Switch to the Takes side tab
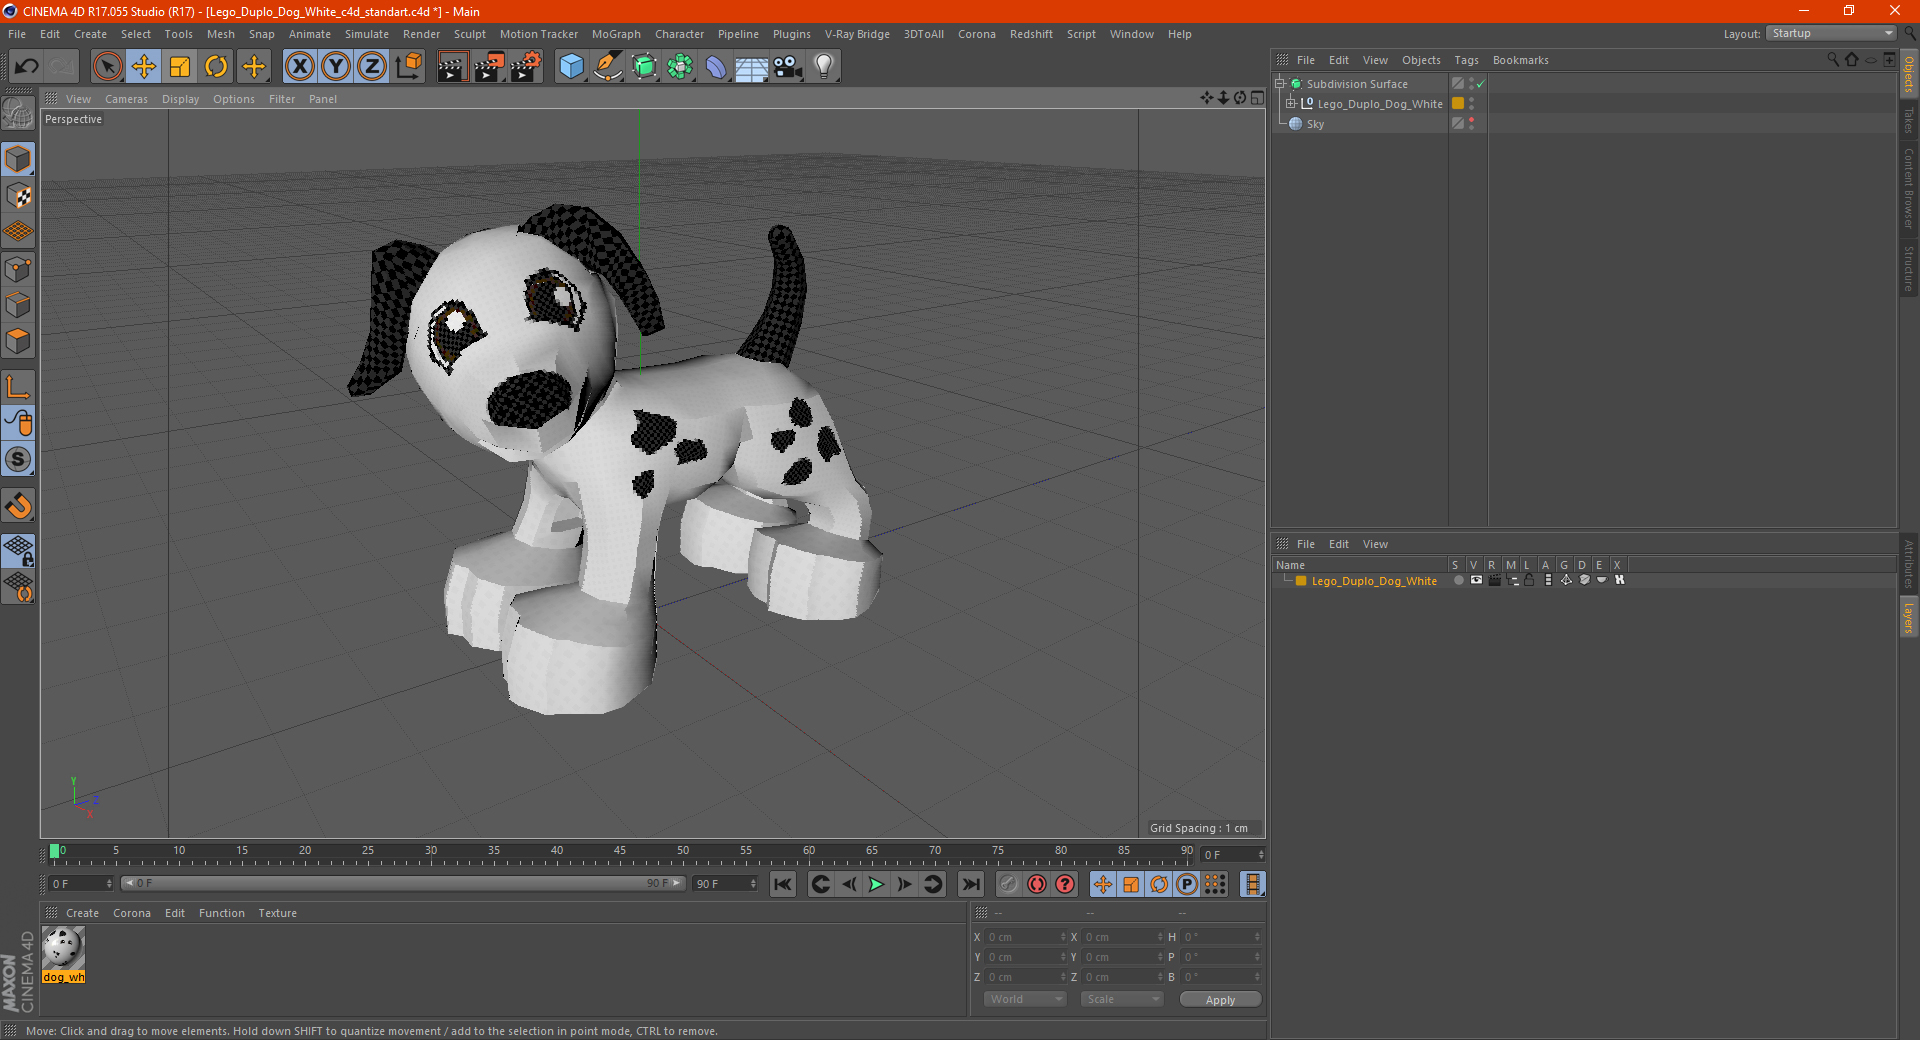 (1908, 120)
